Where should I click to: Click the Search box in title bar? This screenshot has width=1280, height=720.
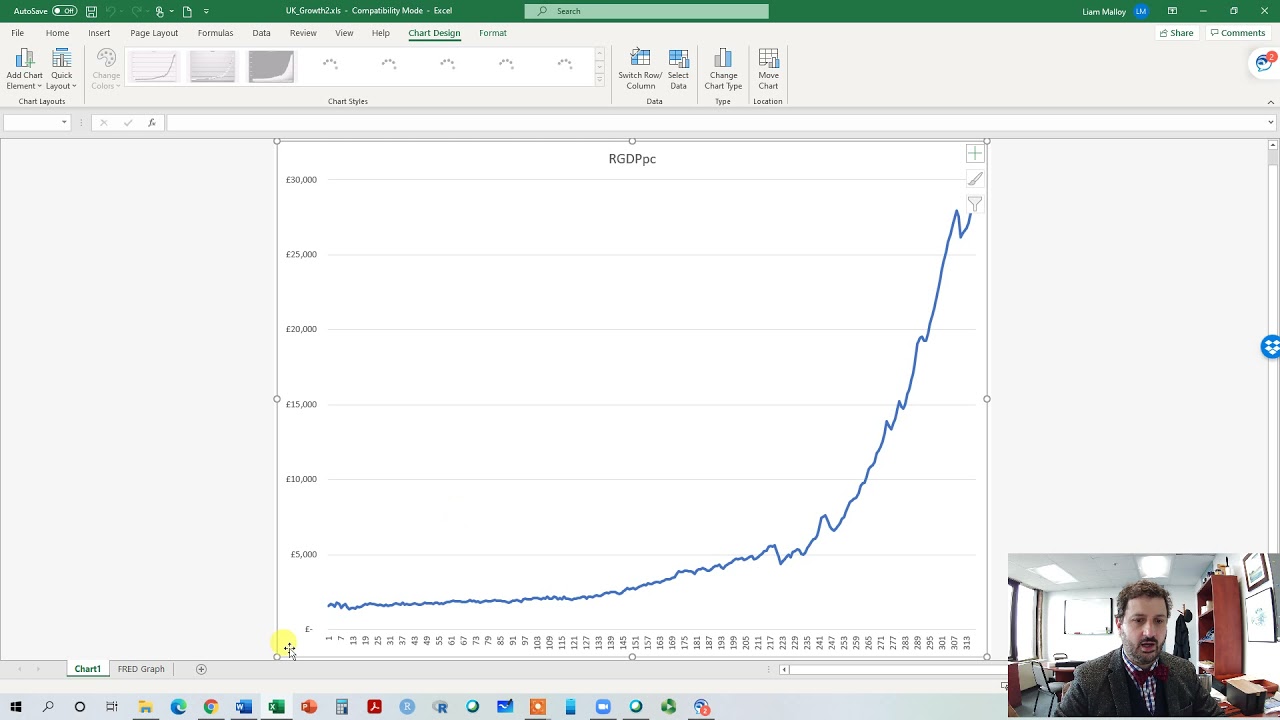[x=647, y=11]
